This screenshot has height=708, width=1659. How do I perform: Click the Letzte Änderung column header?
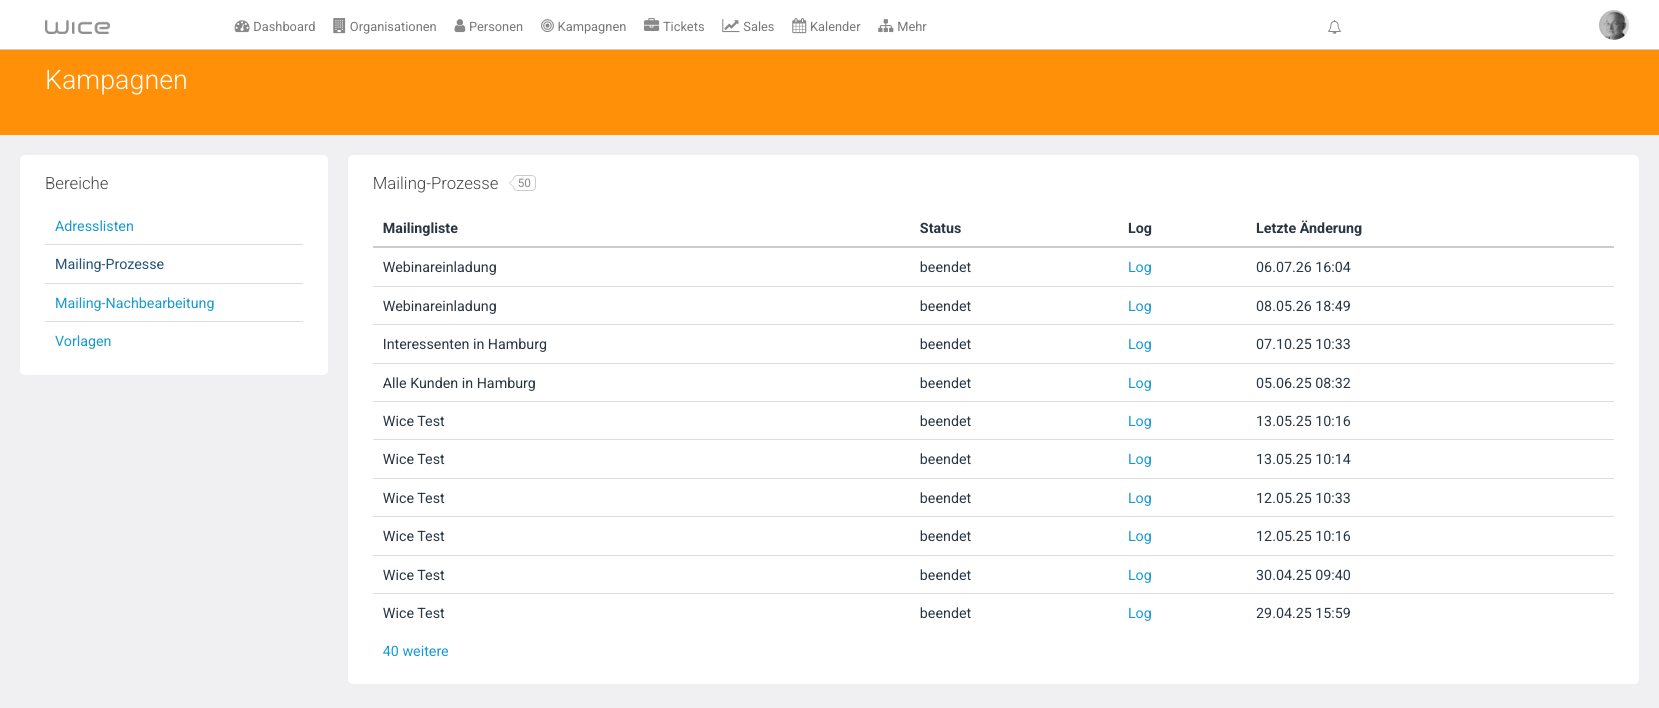(1308, 228)
